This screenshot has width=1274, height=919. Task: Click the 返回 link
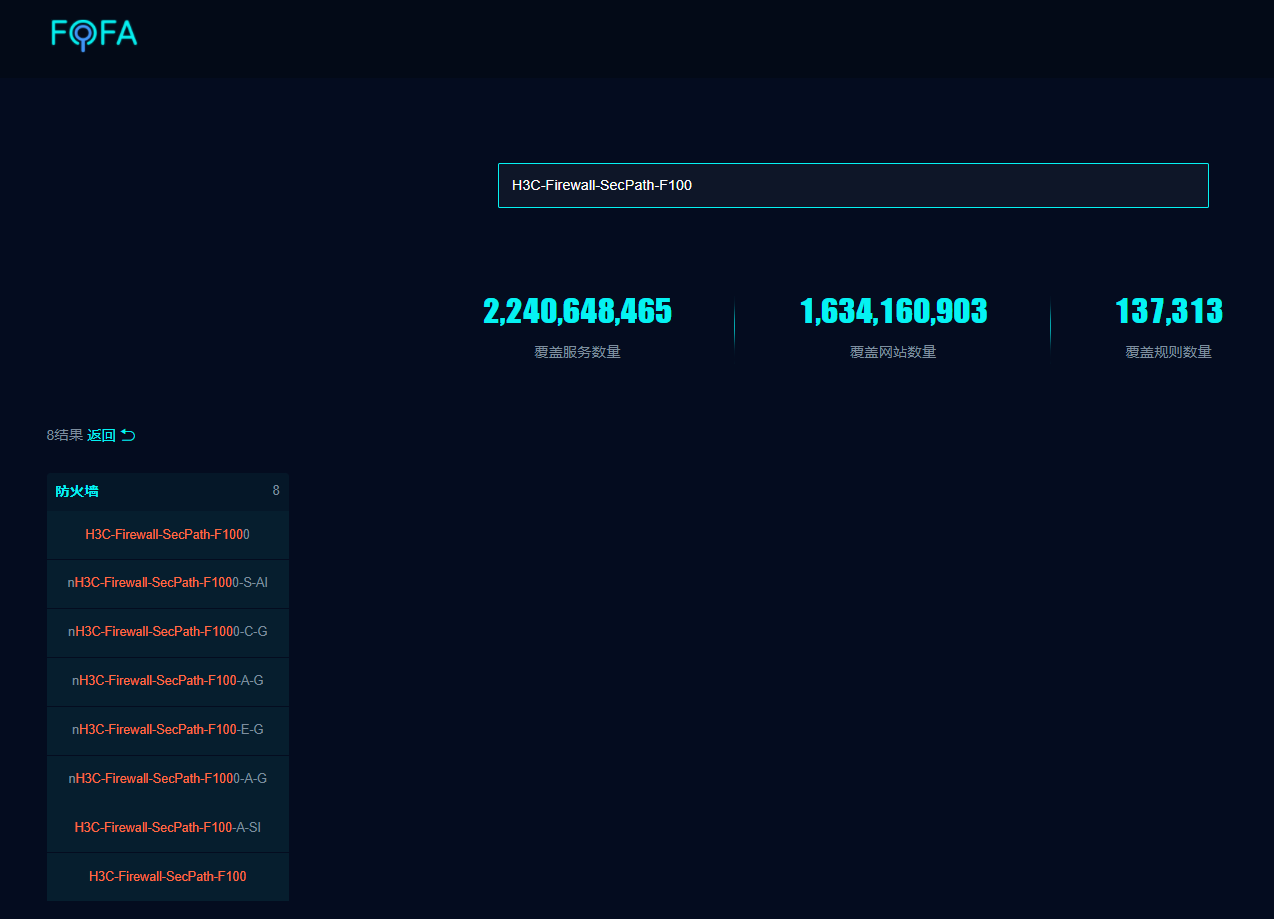(x=101, y=435)
